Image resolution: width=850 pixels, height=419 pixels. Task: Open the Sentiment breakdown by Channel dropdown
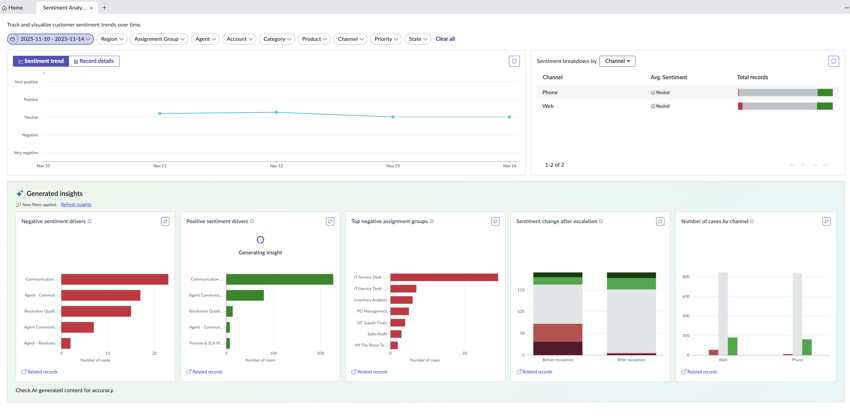pos(617,61)
